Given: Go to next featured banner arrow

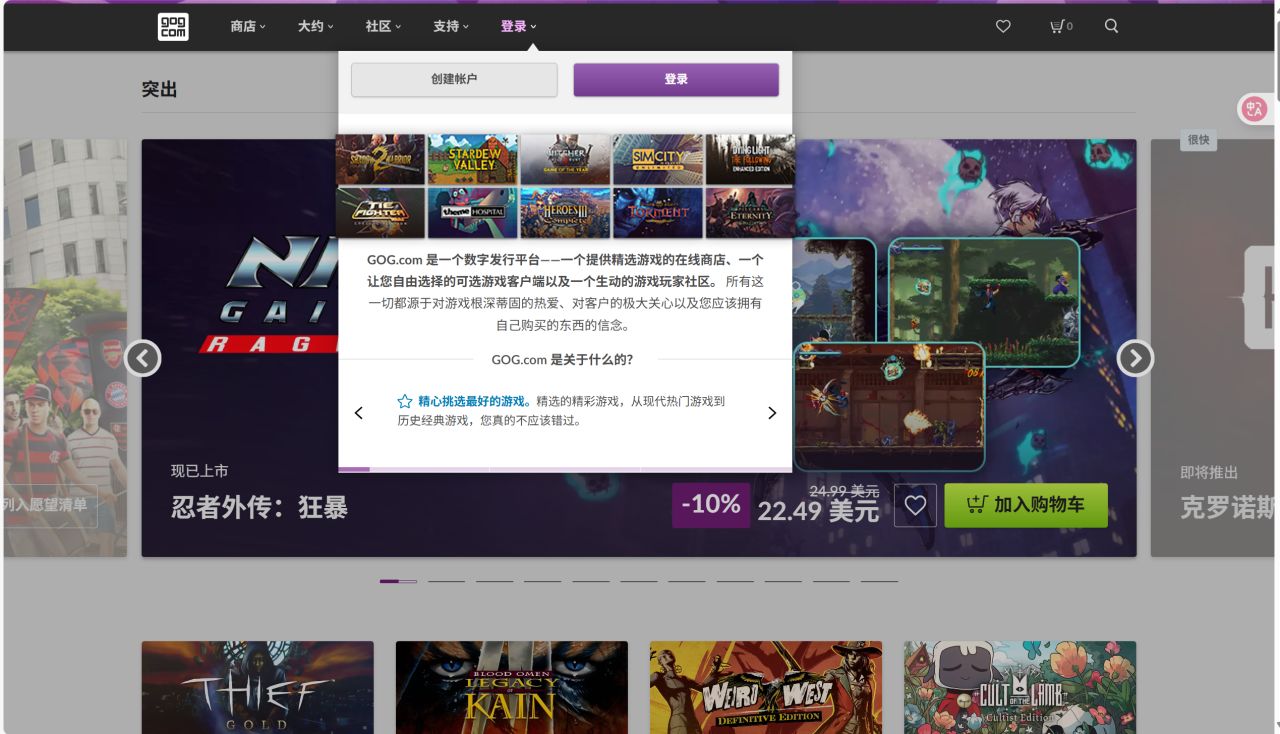Looking at the screenshot, I should pyautogui.click(x=1135, y=358).
